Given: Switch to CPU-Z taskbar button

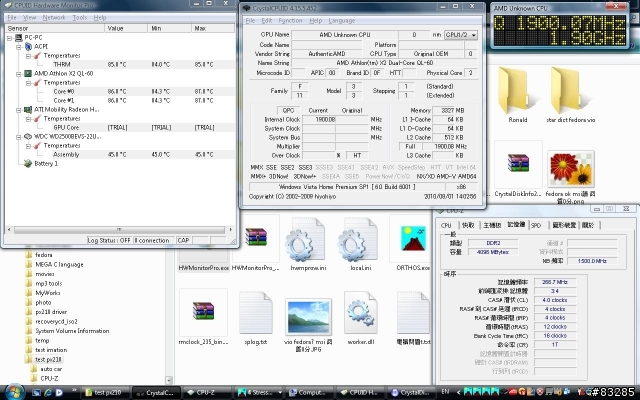Looking at the screenshot, I should coord(206,393).
